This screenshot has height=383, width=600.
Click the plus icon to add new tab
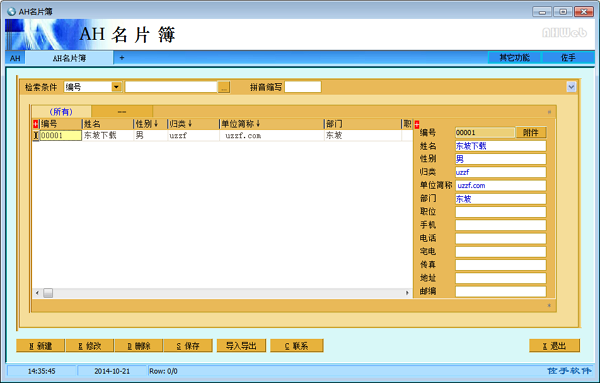(122, 58)
